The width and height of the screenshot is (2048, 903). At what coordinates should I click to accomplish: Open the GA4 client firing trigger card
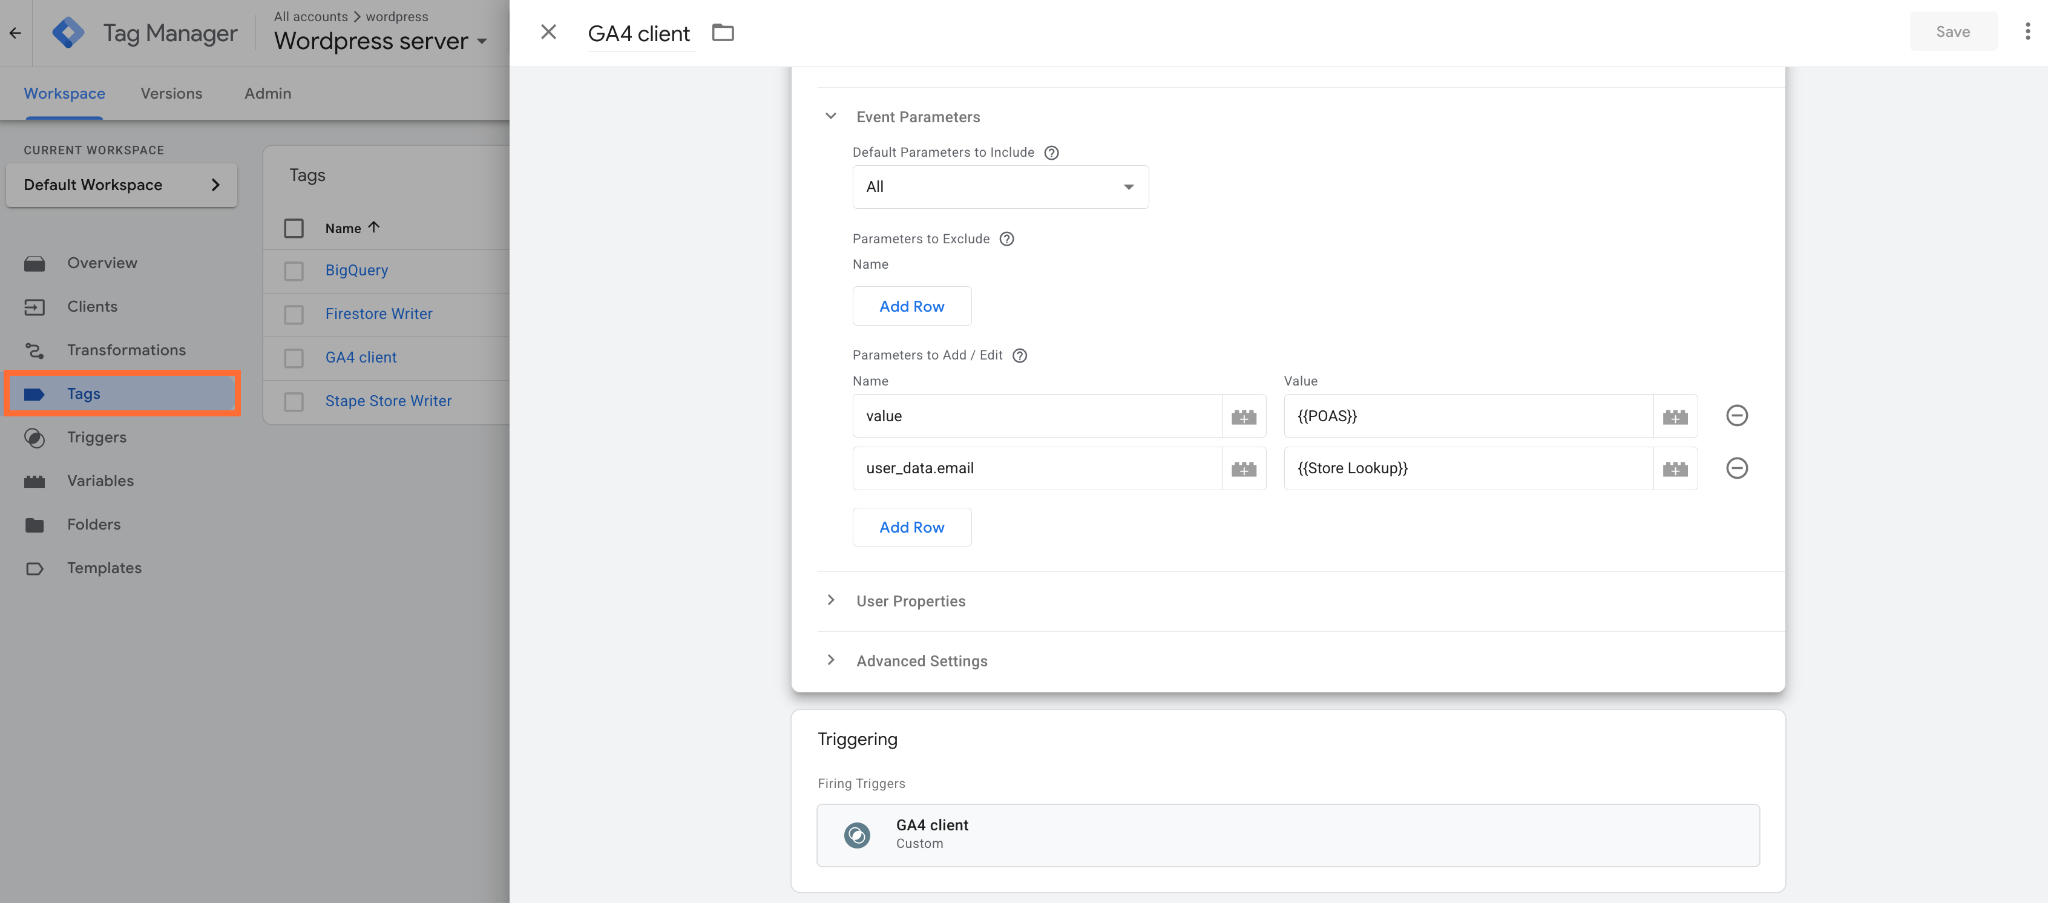(x=1288, y=835)
